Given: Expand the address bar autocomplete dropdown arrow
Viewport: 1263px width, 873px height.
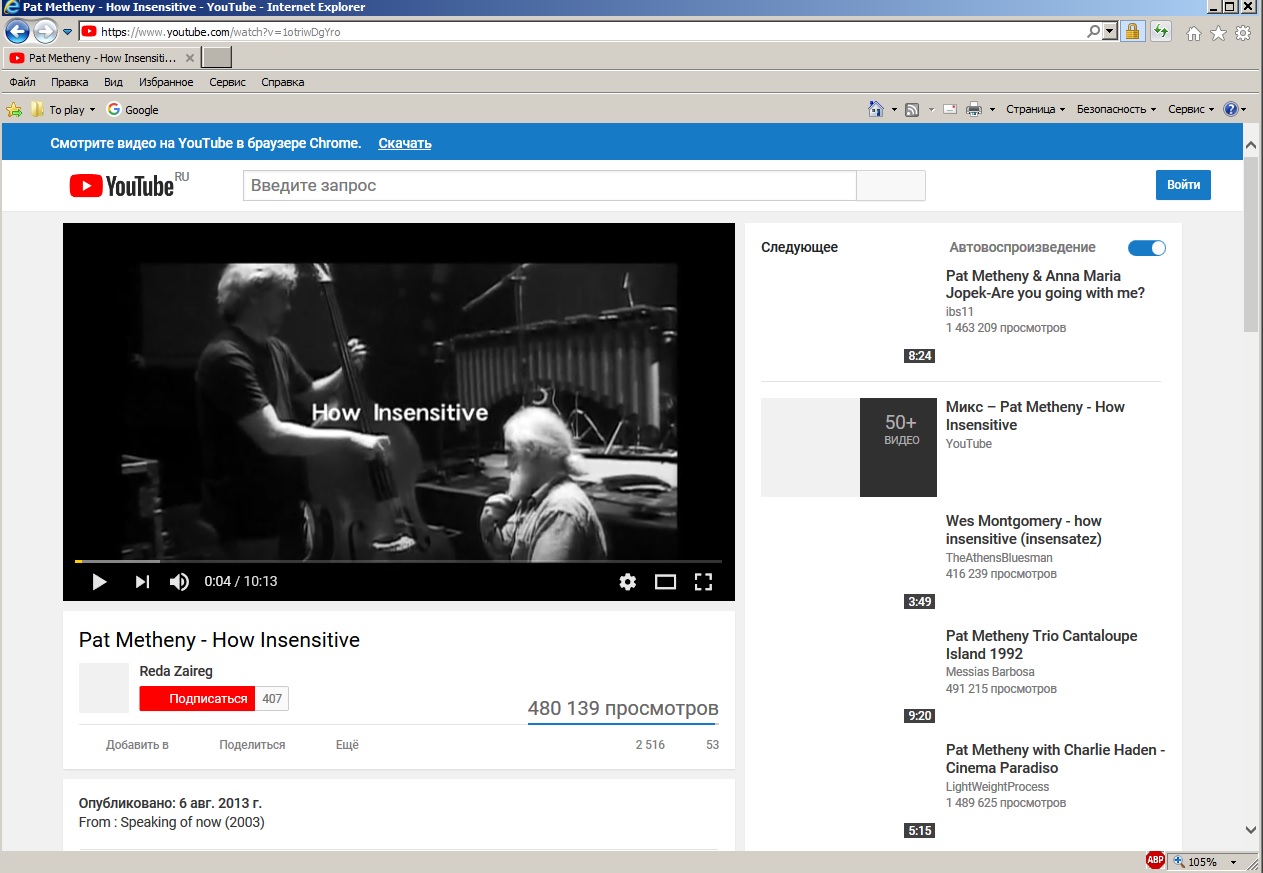Looking at the screenshot, I should (1109, 32).
